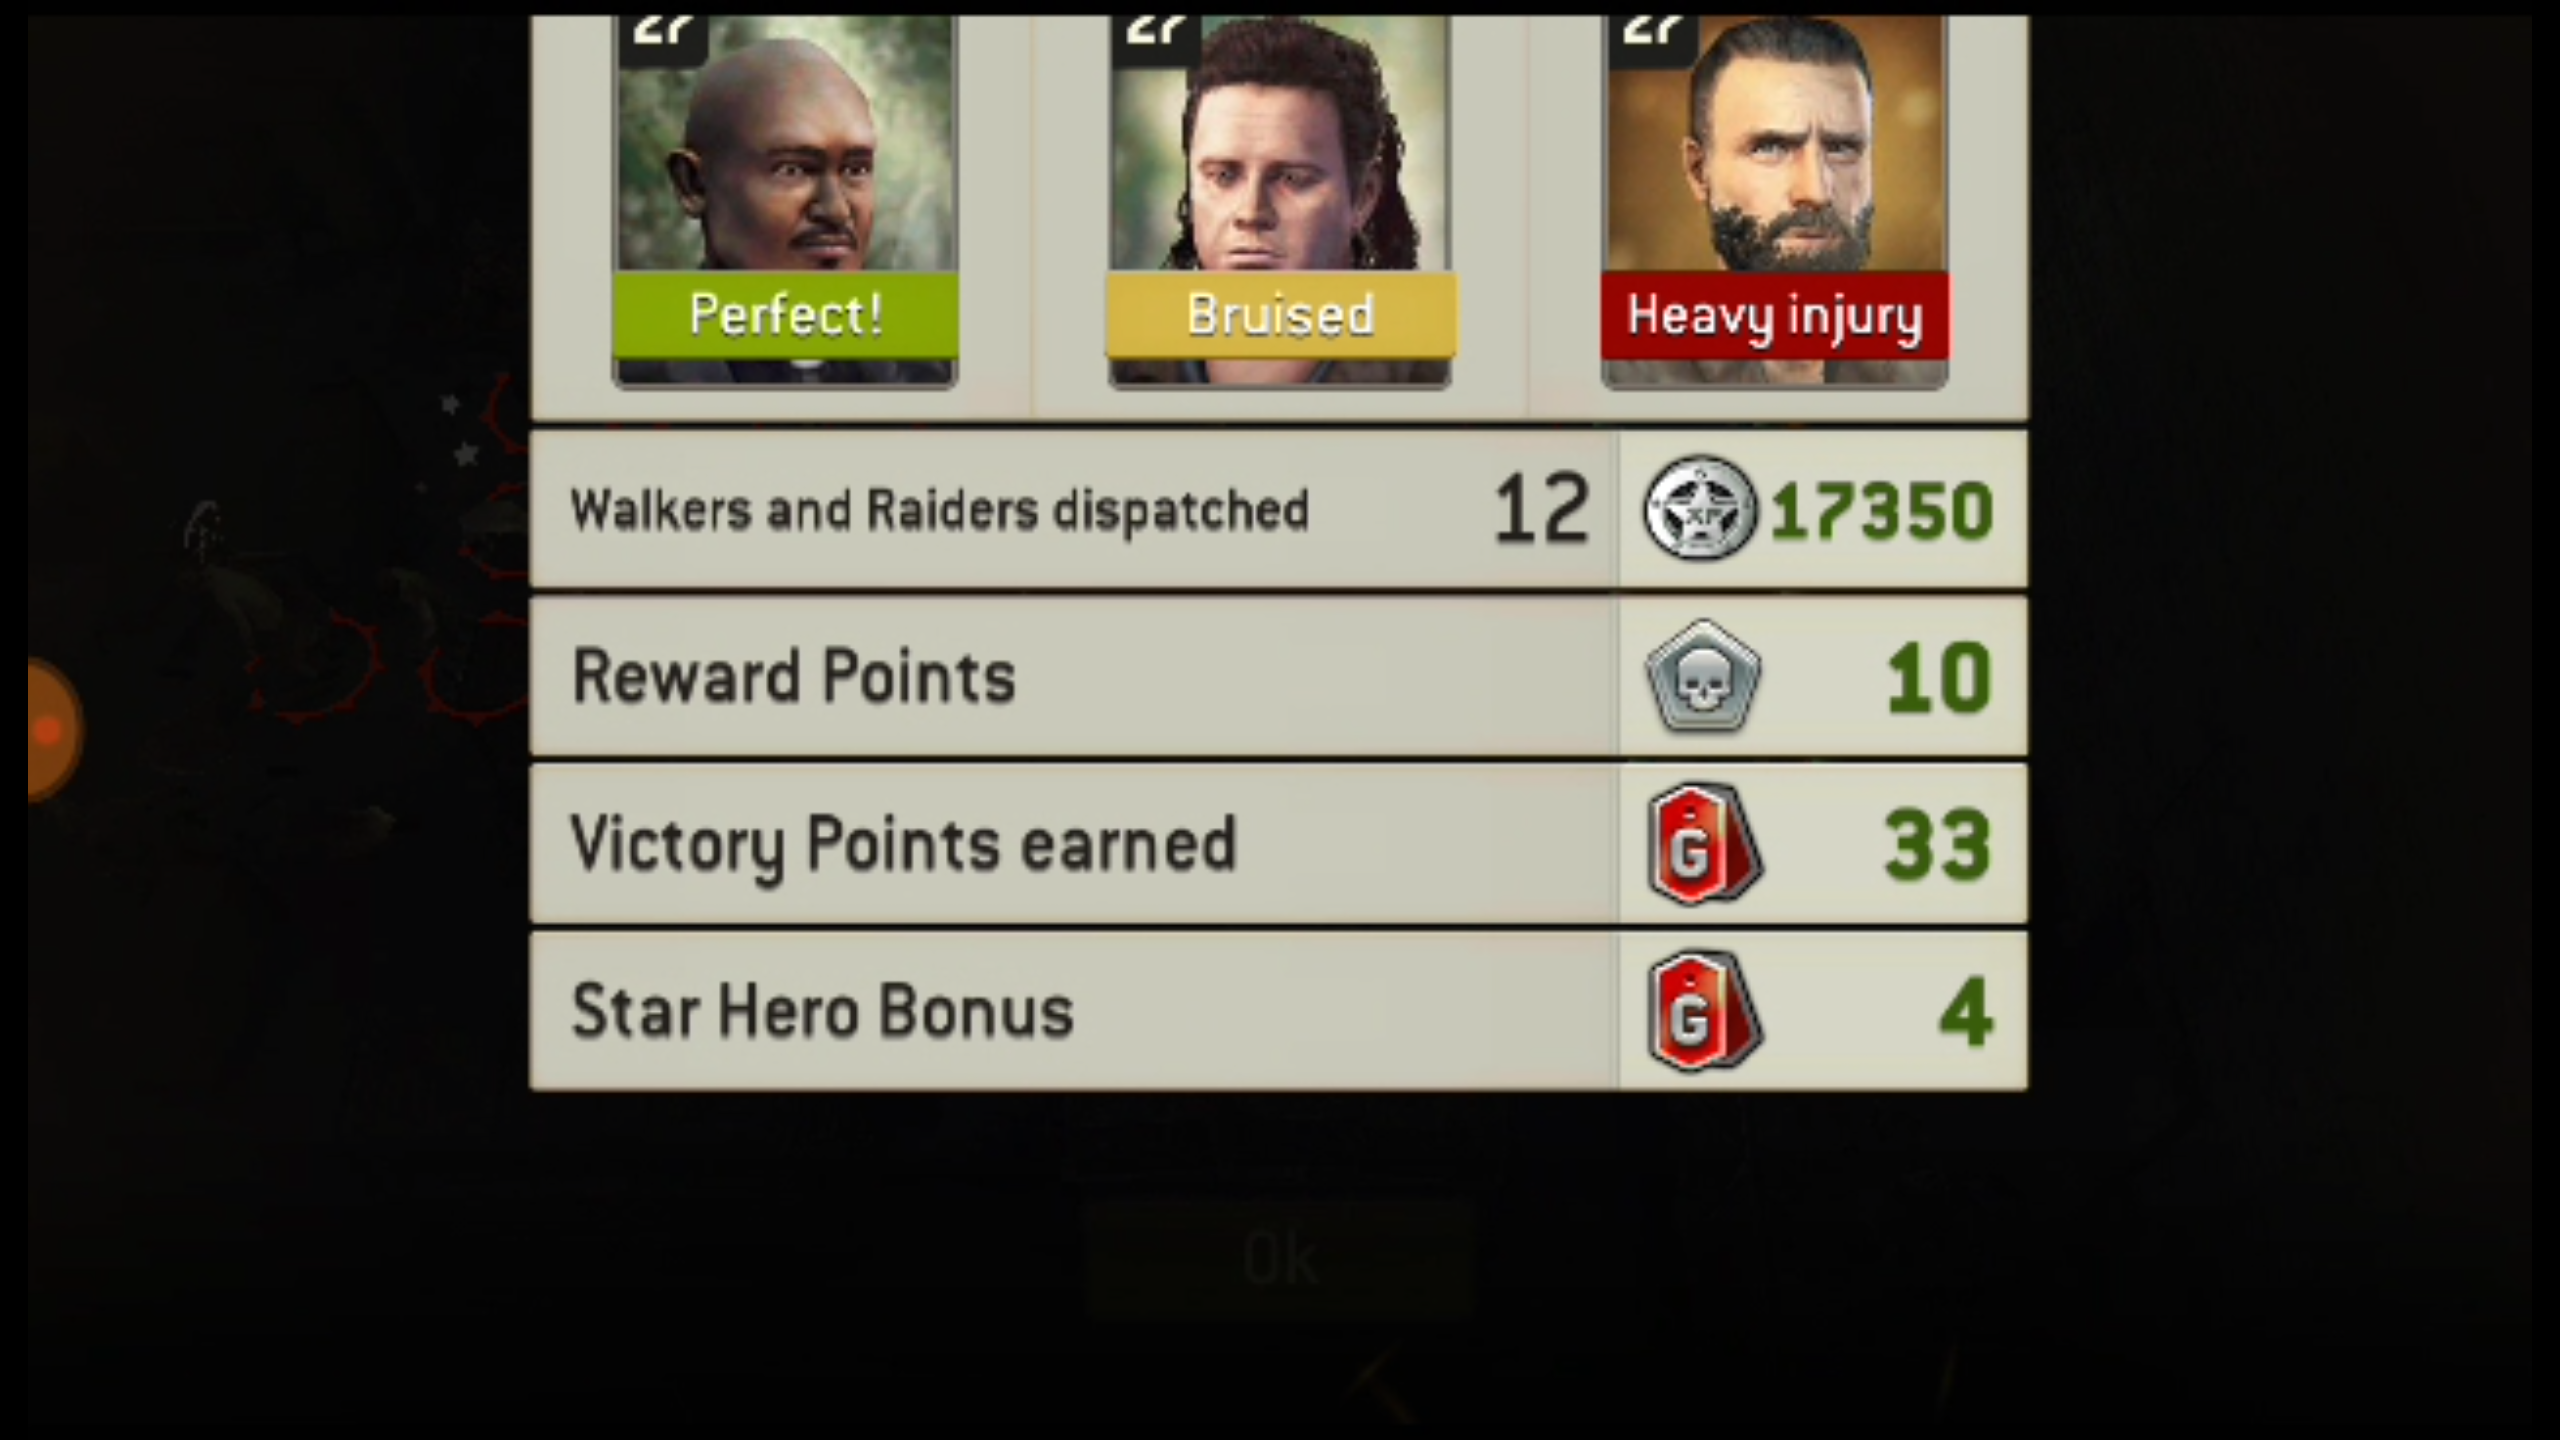Click the red Heavy injury status banner
2560x1440 pixels.
click(x=1775, y=315)
